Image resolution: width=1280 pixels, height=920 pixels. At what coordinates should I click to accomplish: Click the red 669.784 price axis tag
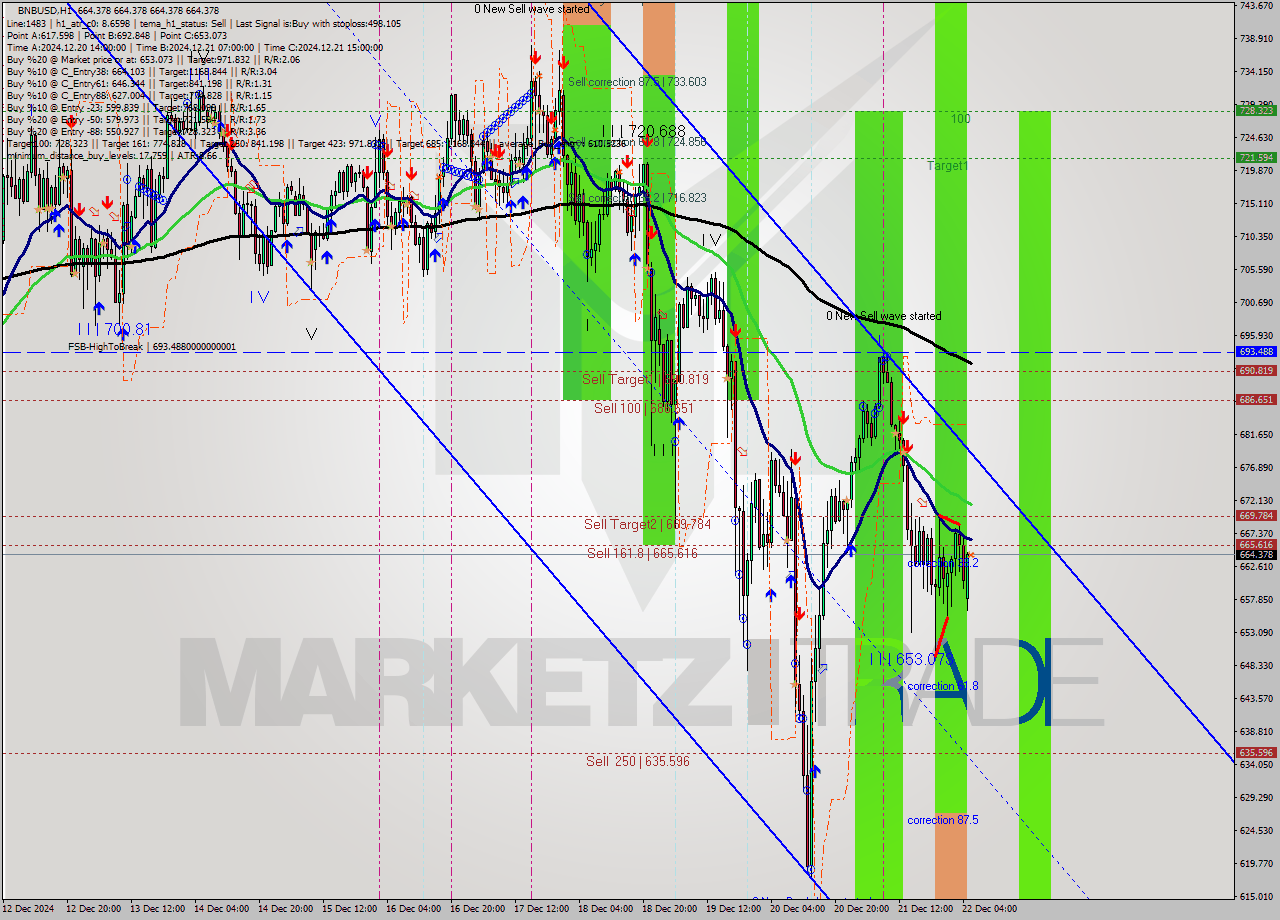pyautogui.click(x=1256, y=516)
